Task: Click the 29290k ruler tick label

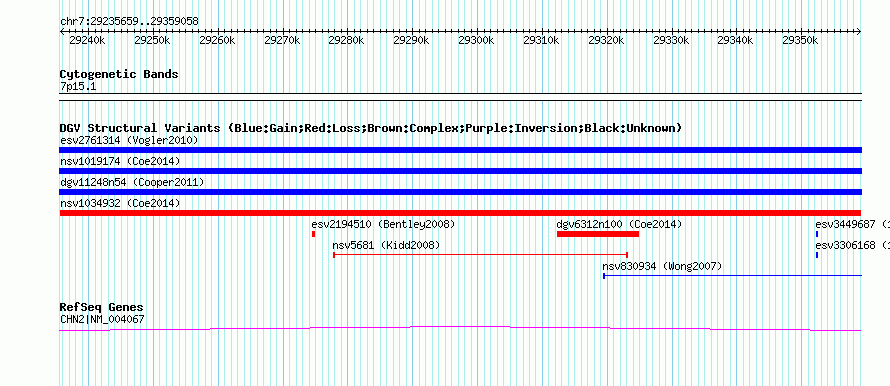Action: point(412,40)
